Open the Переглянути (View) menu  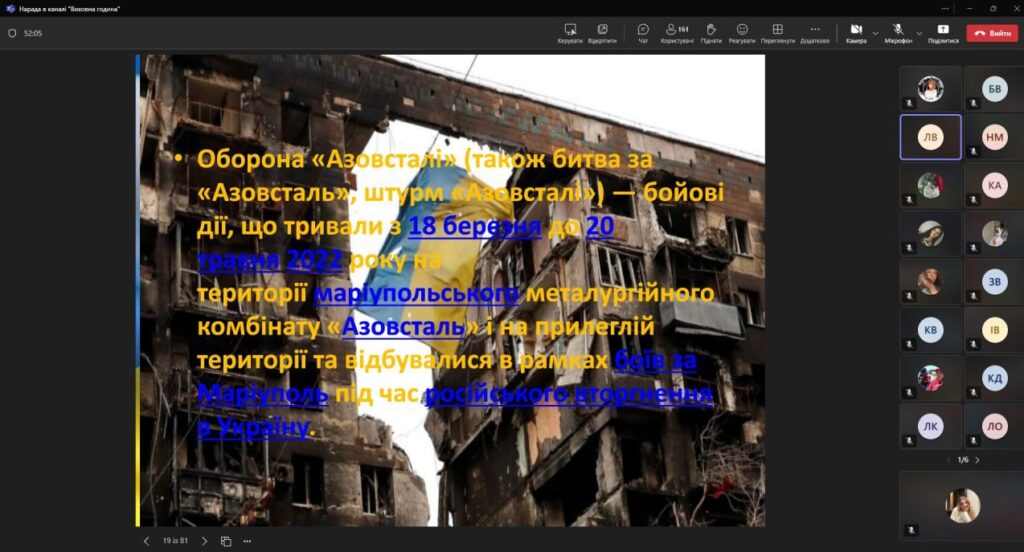[x=777, y=33]
